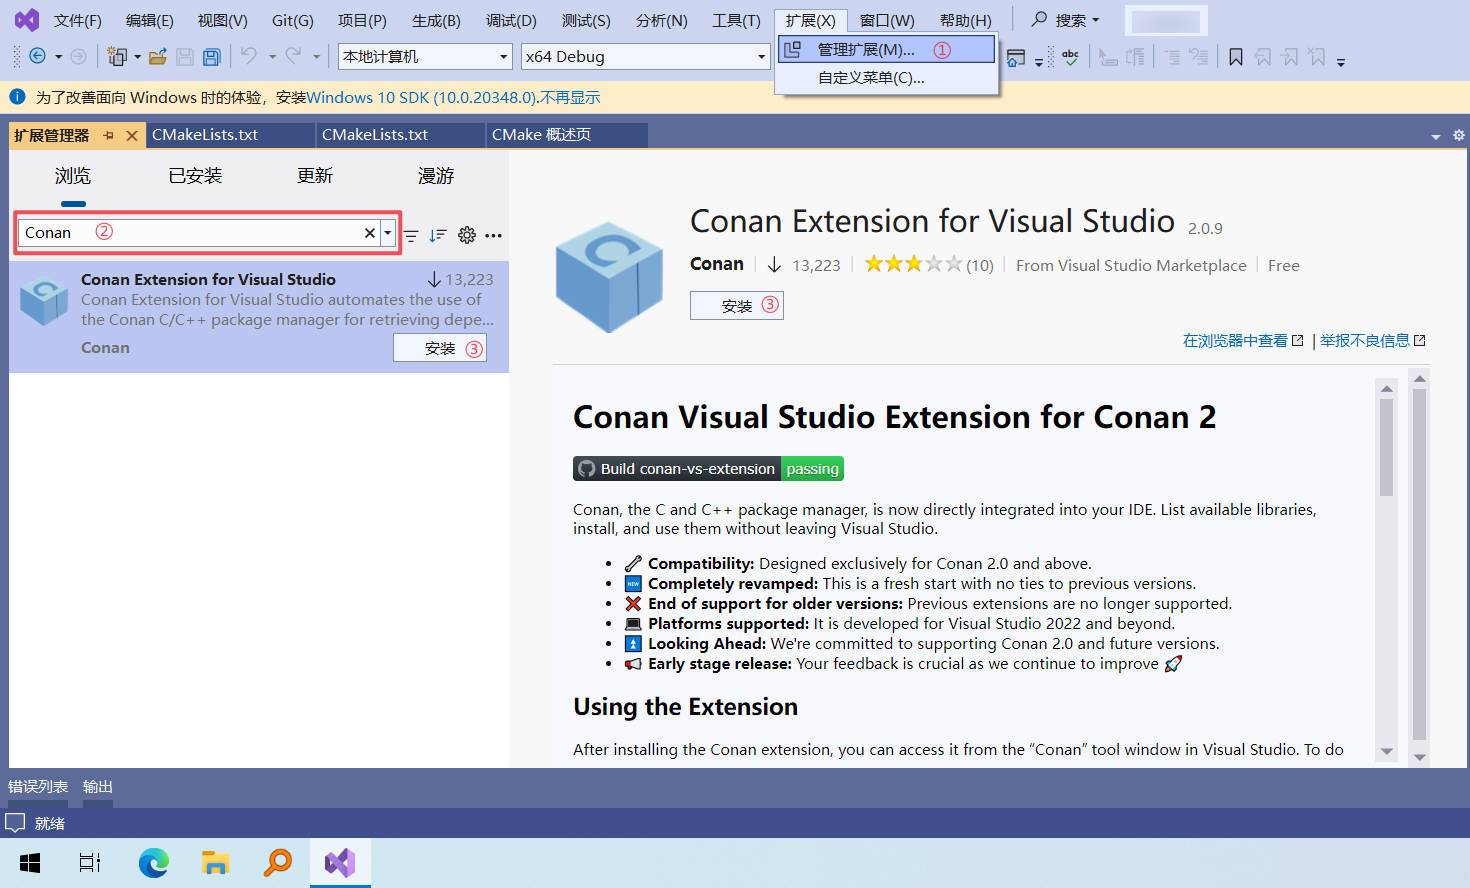This screenshot has width=1470, height=888.
Task: Click the sort icon beside search box
Action: [x=437, y=235]
